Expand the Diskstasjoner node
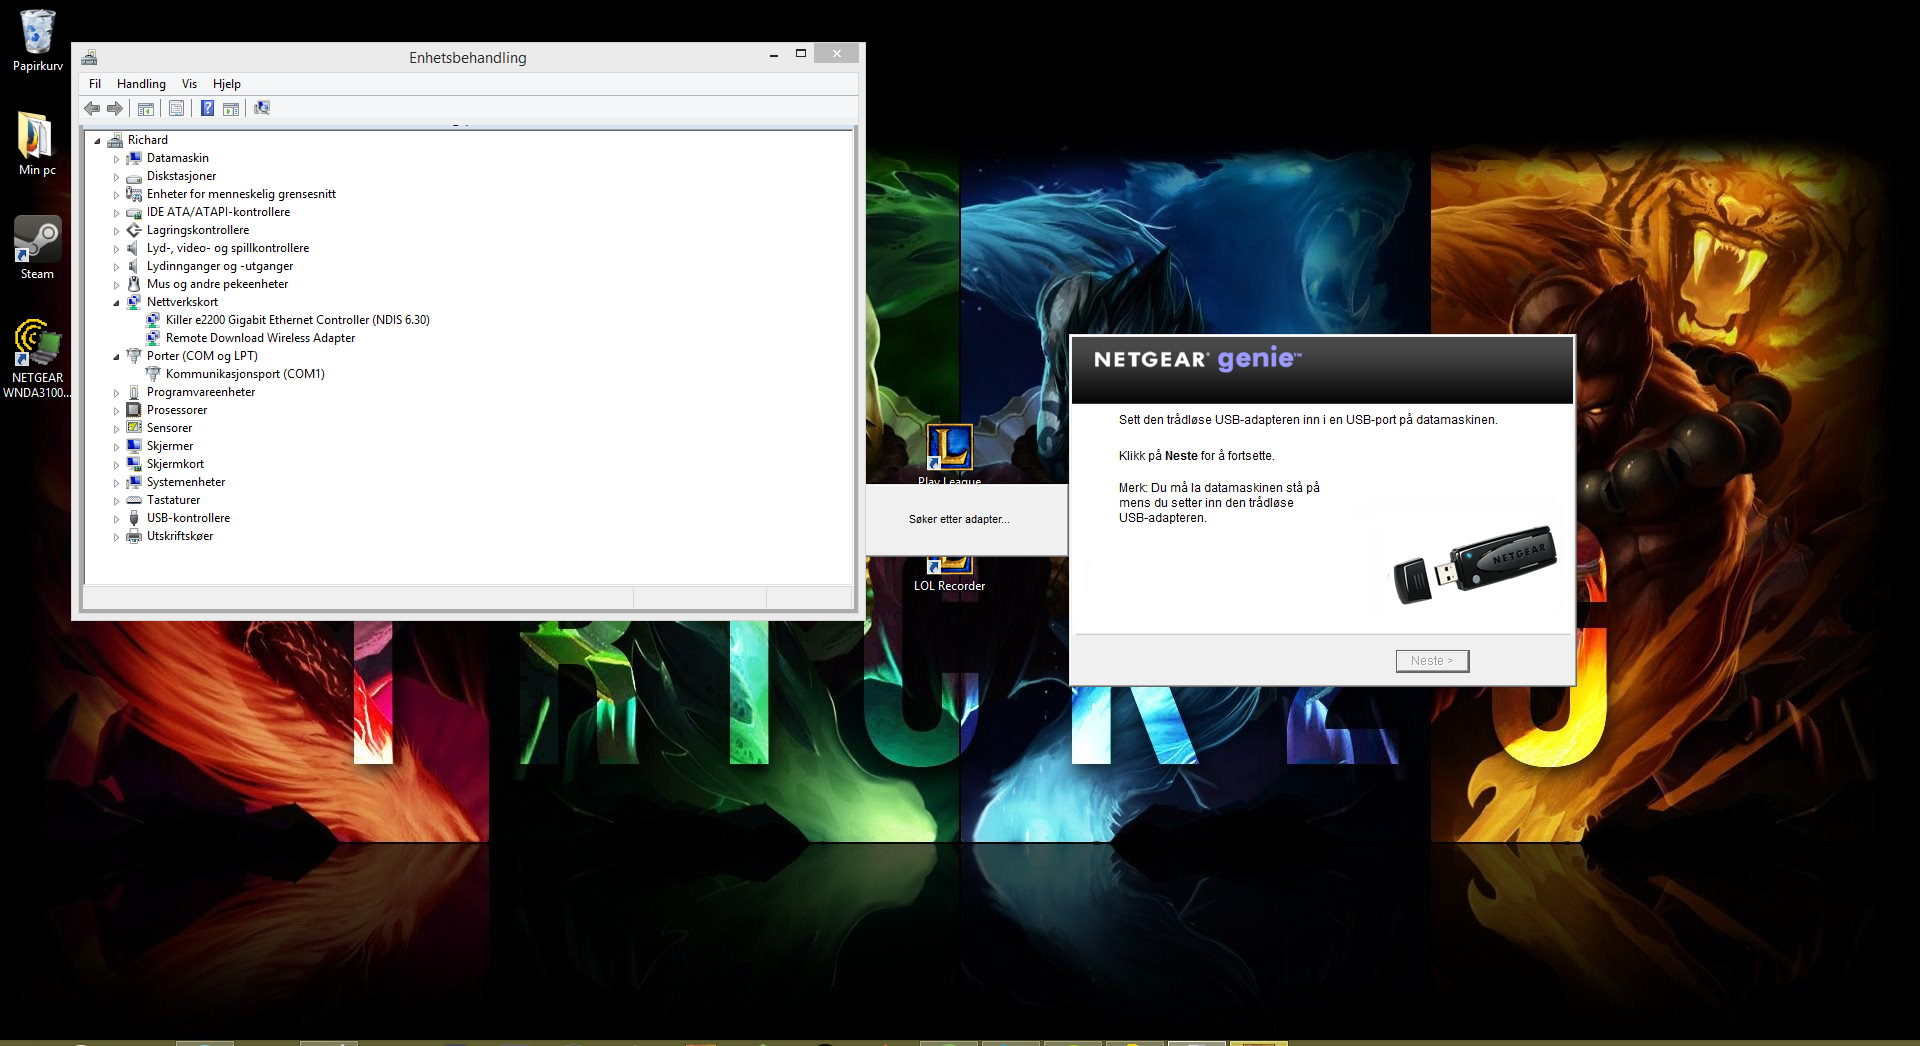The width and height of the screenshot is (1920, 1046). click(116, 177)
